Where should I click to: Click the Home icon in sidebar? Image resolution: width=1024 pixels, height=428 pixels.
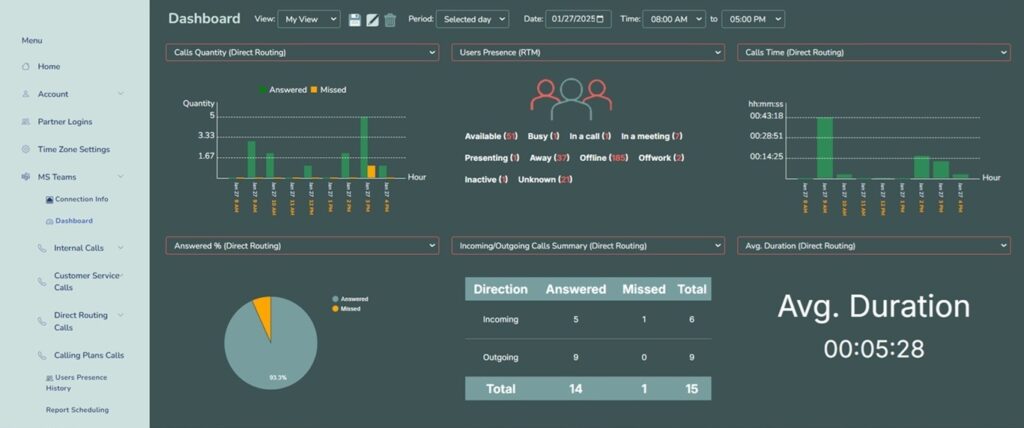(x=25, y=67)
